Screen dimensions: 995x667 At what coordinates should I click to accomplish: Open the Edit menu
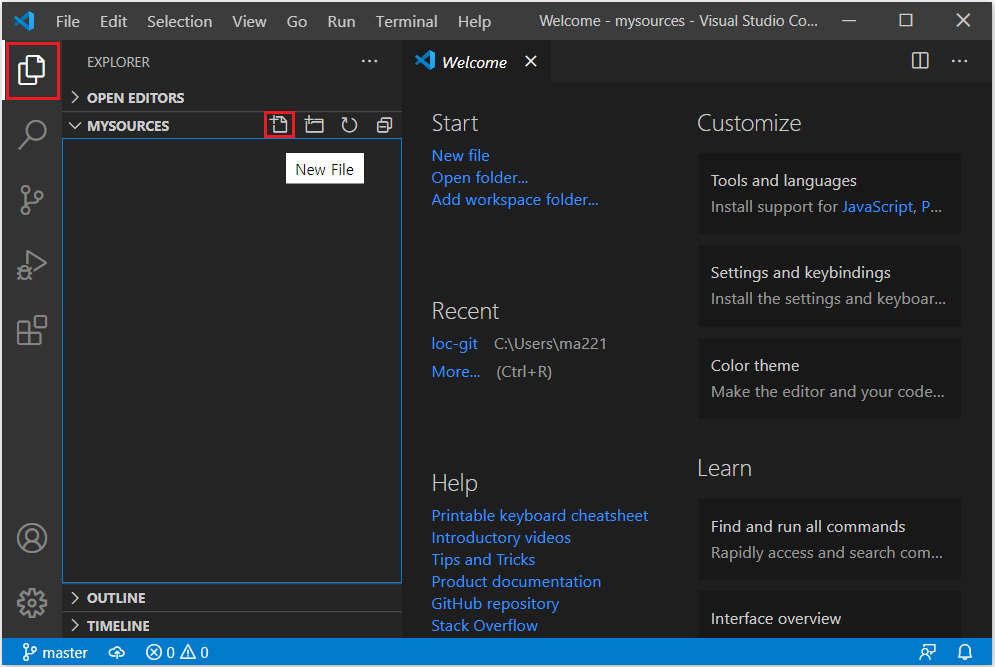point(114,22)
